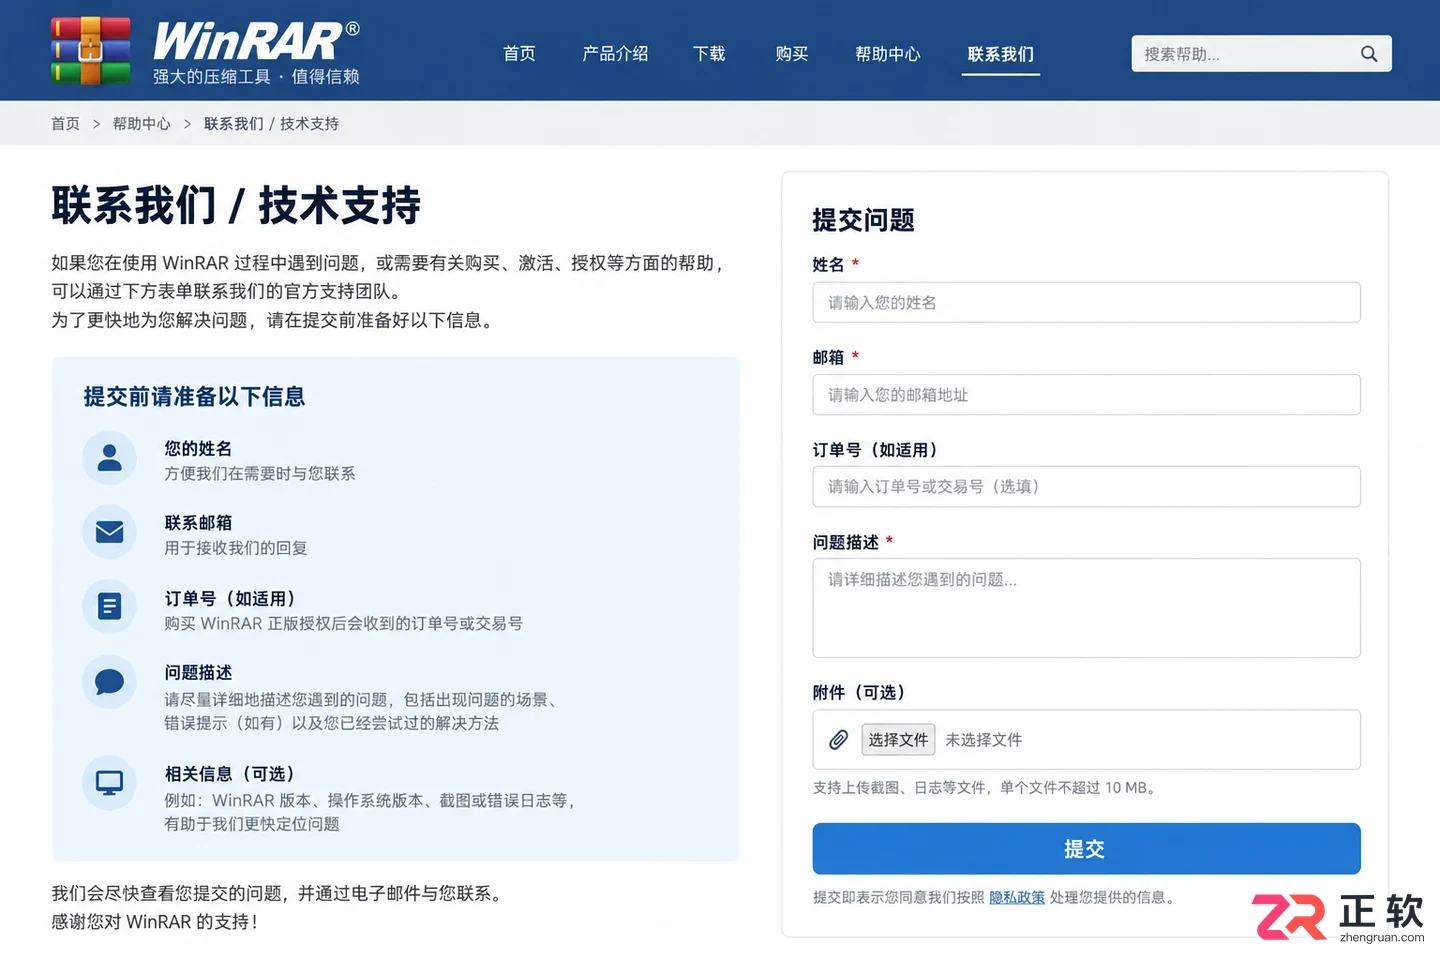Click the person icon beside 您的姓名
The image size is (1440, 960).
pyautogui.click(x=109, y=459)
